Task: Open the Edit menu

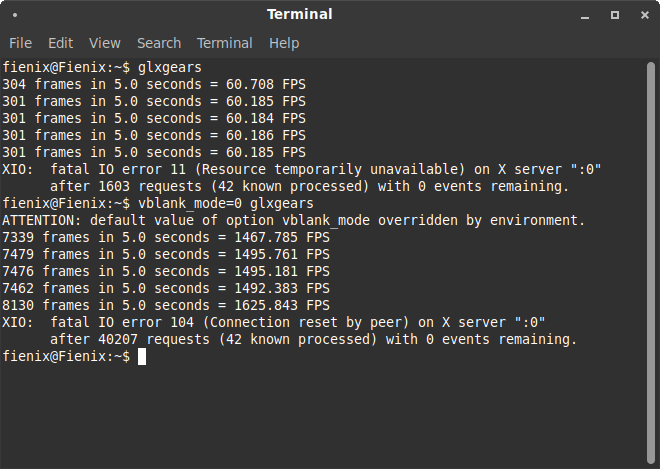Action: (x=60, y=43)
